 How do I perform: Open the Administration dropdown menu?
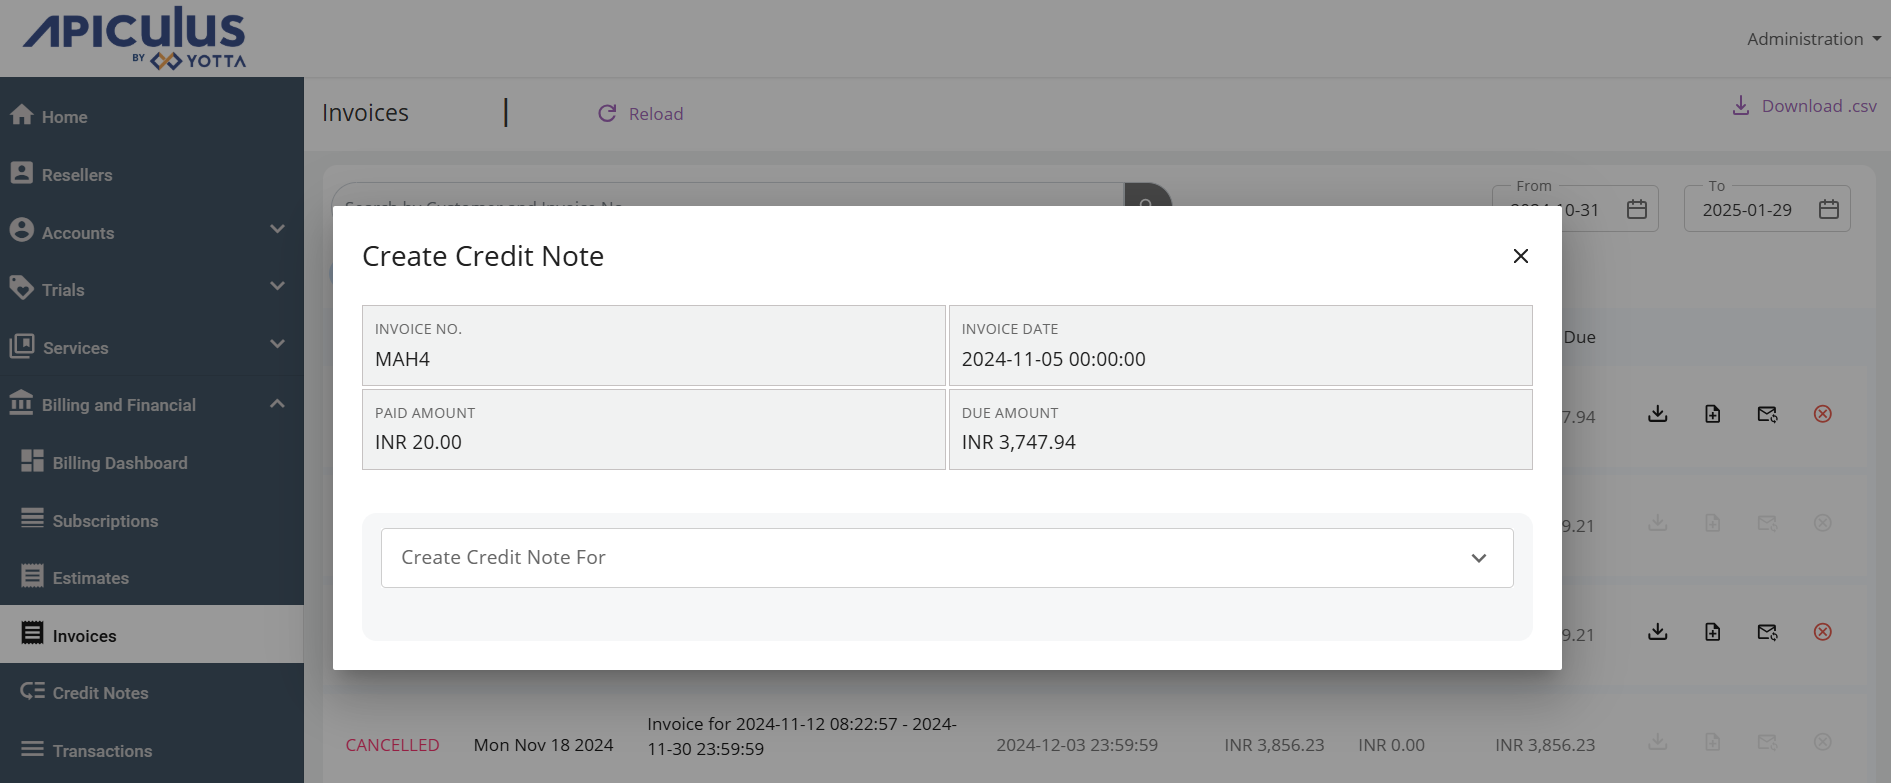pos(1813,39)
